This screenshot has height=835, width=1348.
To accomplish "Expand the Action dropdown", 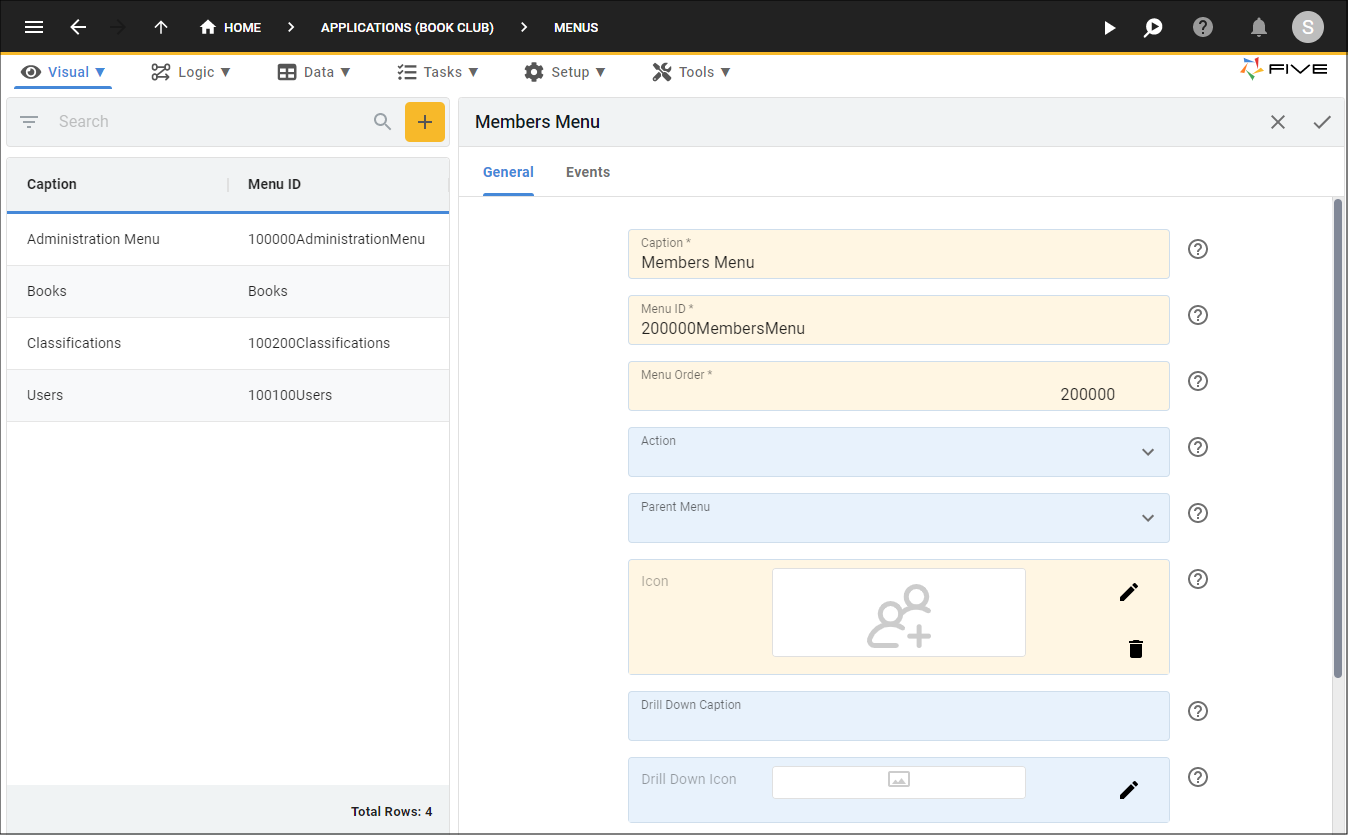I will point(1148,452).
